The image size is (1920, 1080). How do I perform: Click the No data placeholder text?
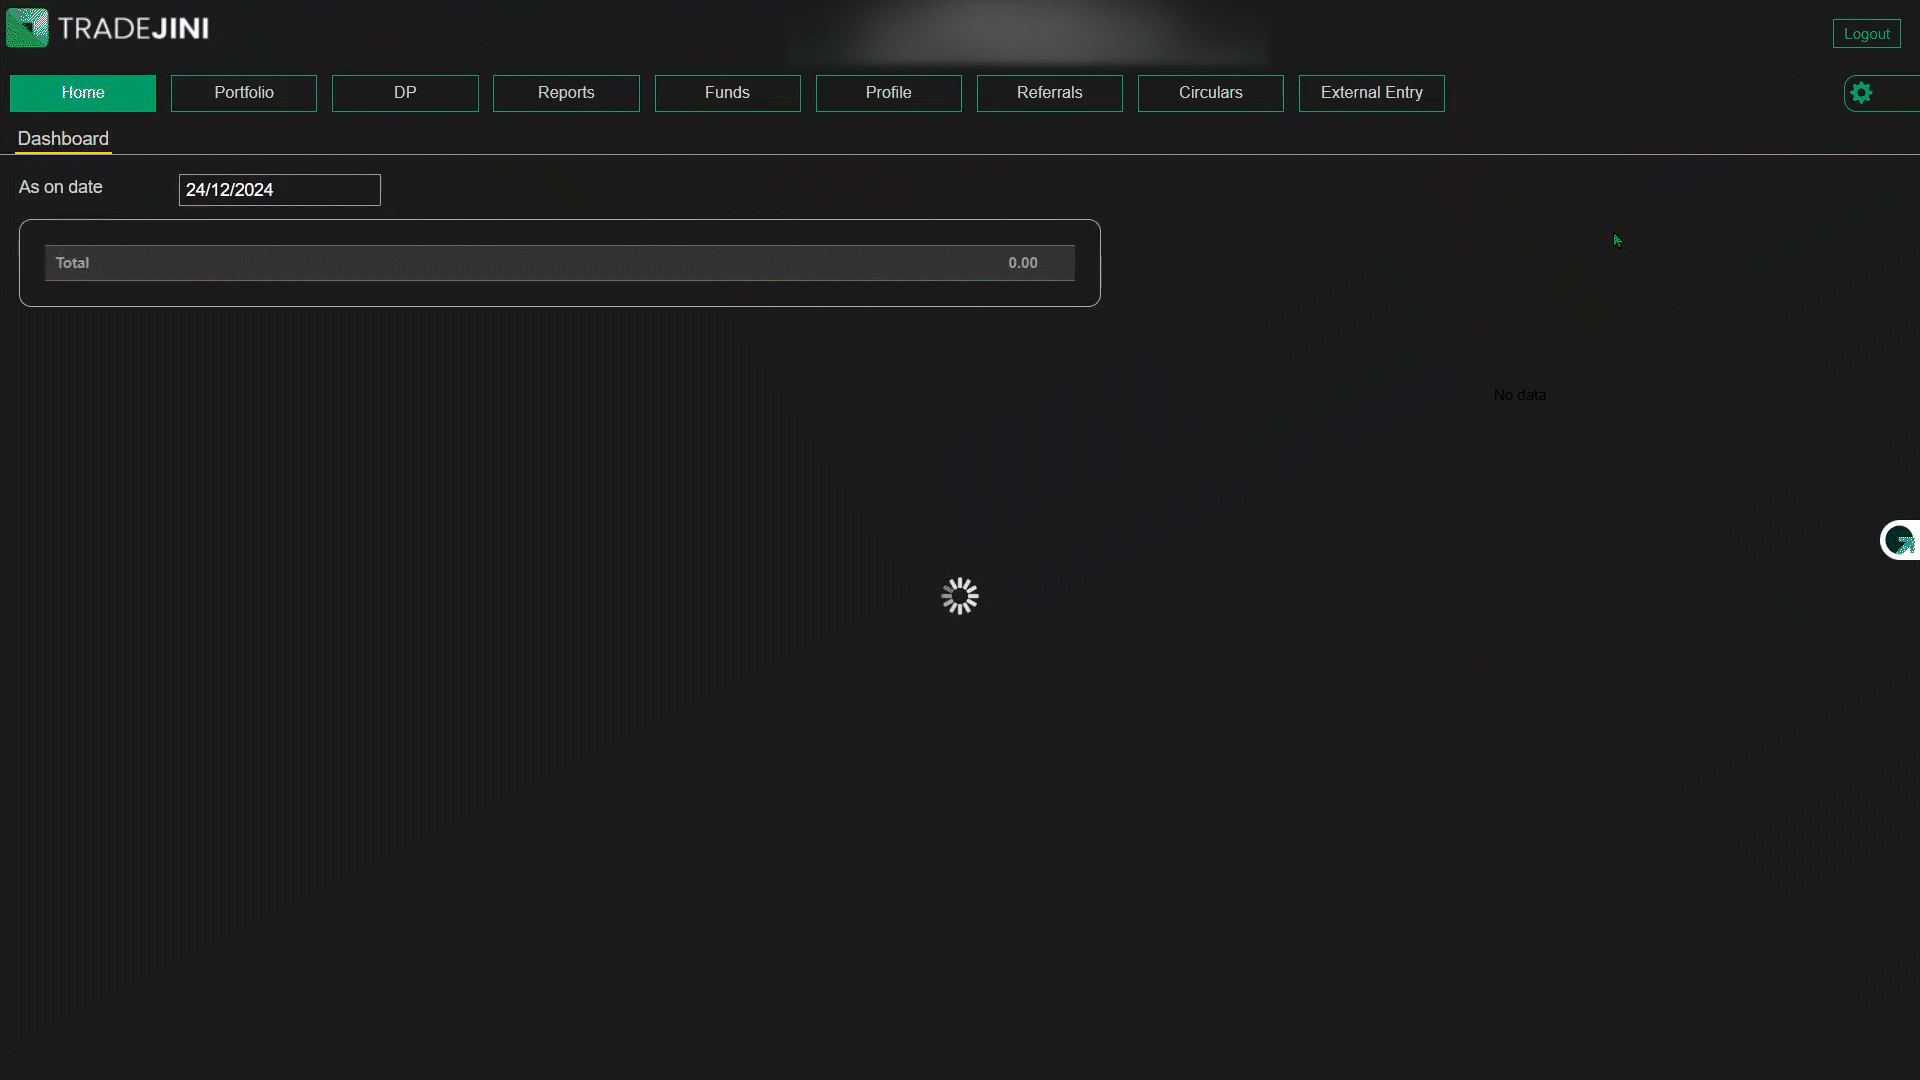pyautogui.click(x=1519, y=395)
